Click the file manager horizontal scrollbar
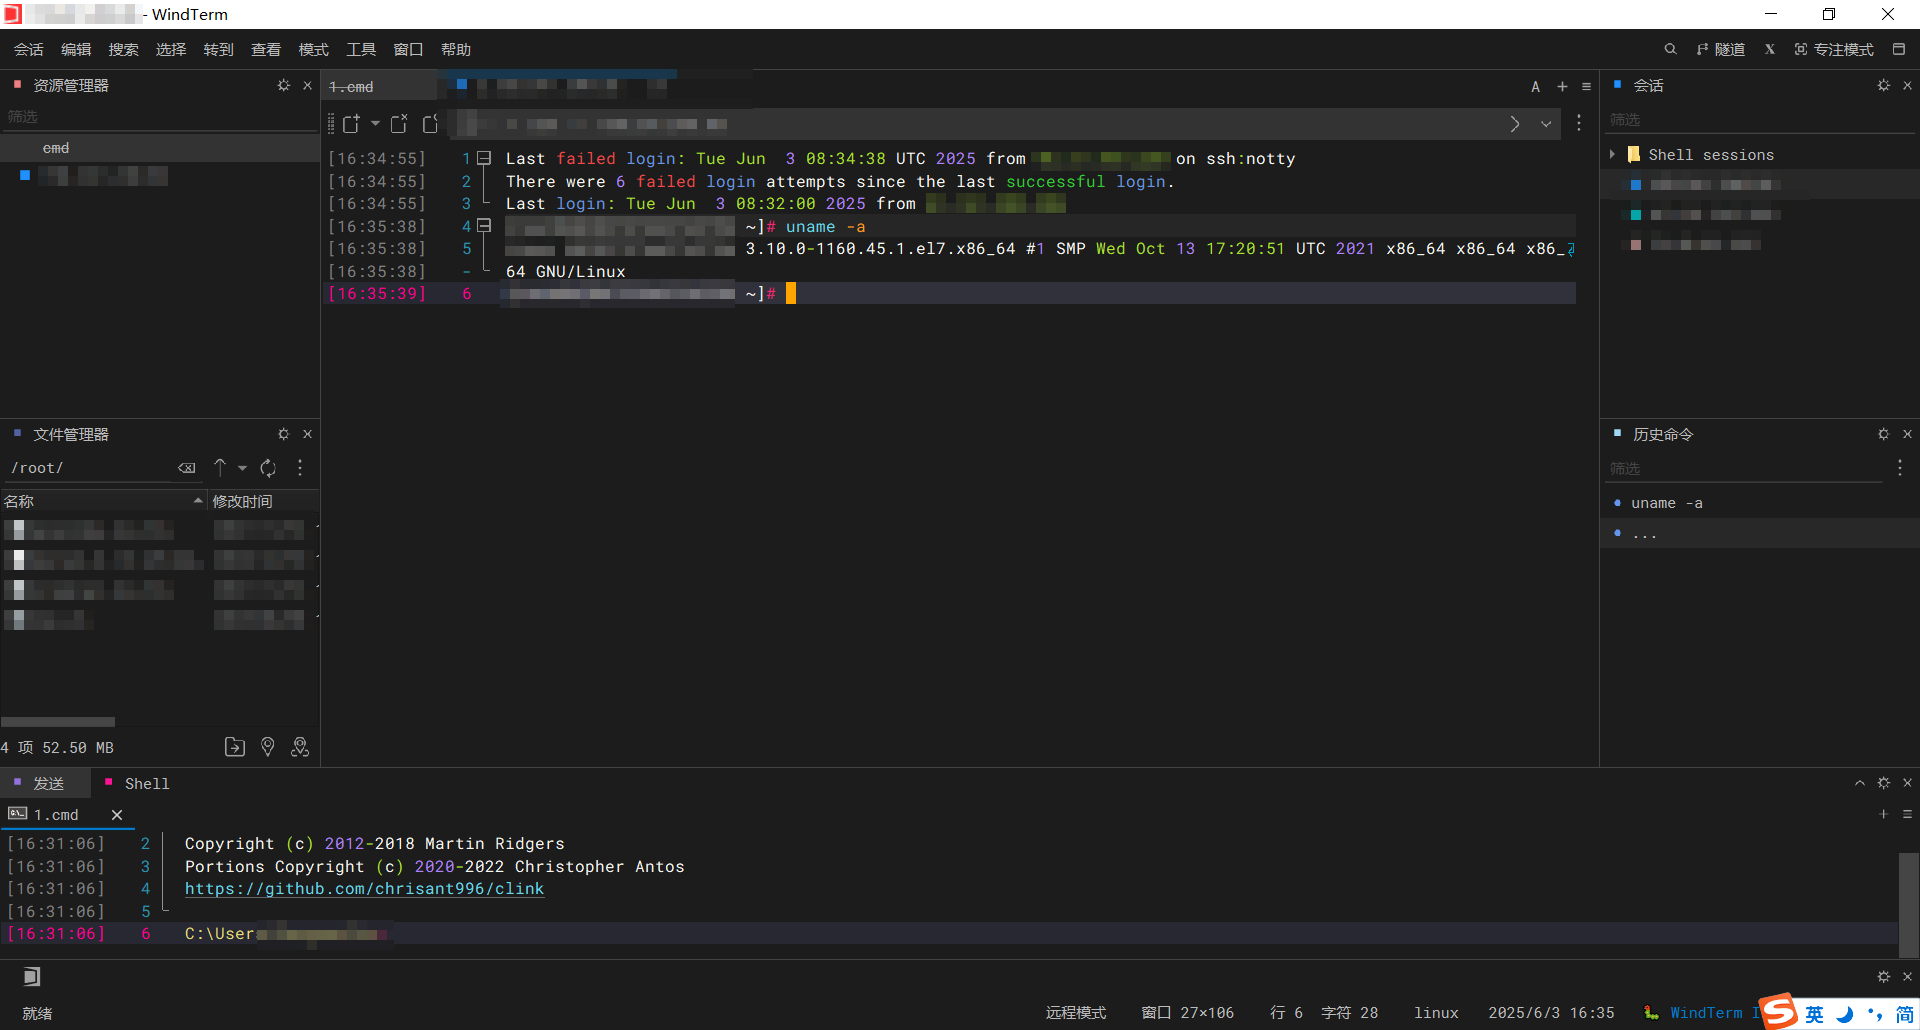This screenshot has width=1920, height=1030. point(58,722)
